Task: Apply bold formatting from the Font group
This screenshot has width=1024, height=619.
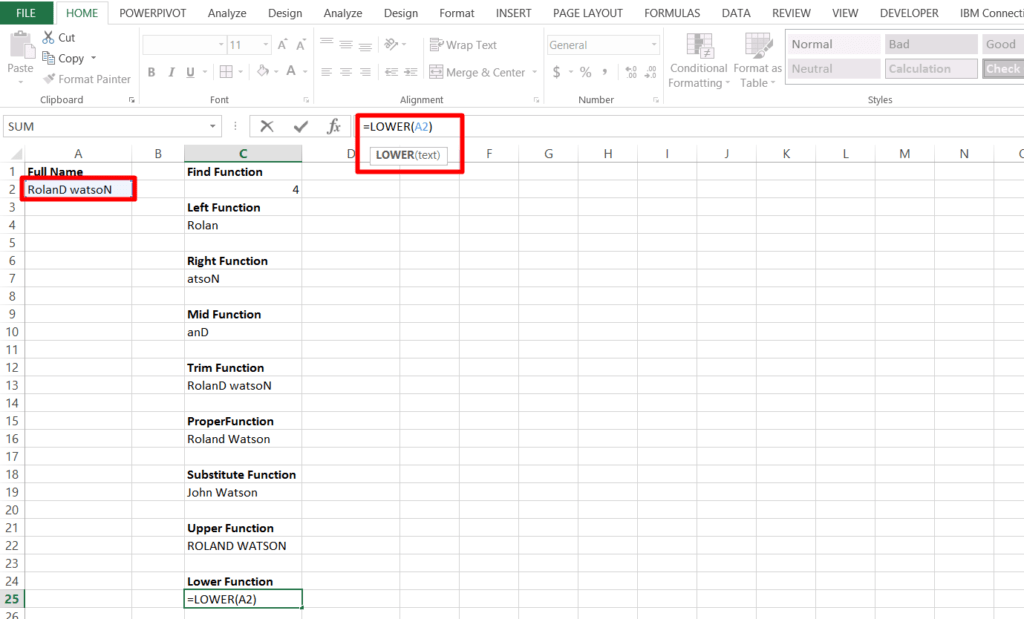Action: [x=151, y=72]
